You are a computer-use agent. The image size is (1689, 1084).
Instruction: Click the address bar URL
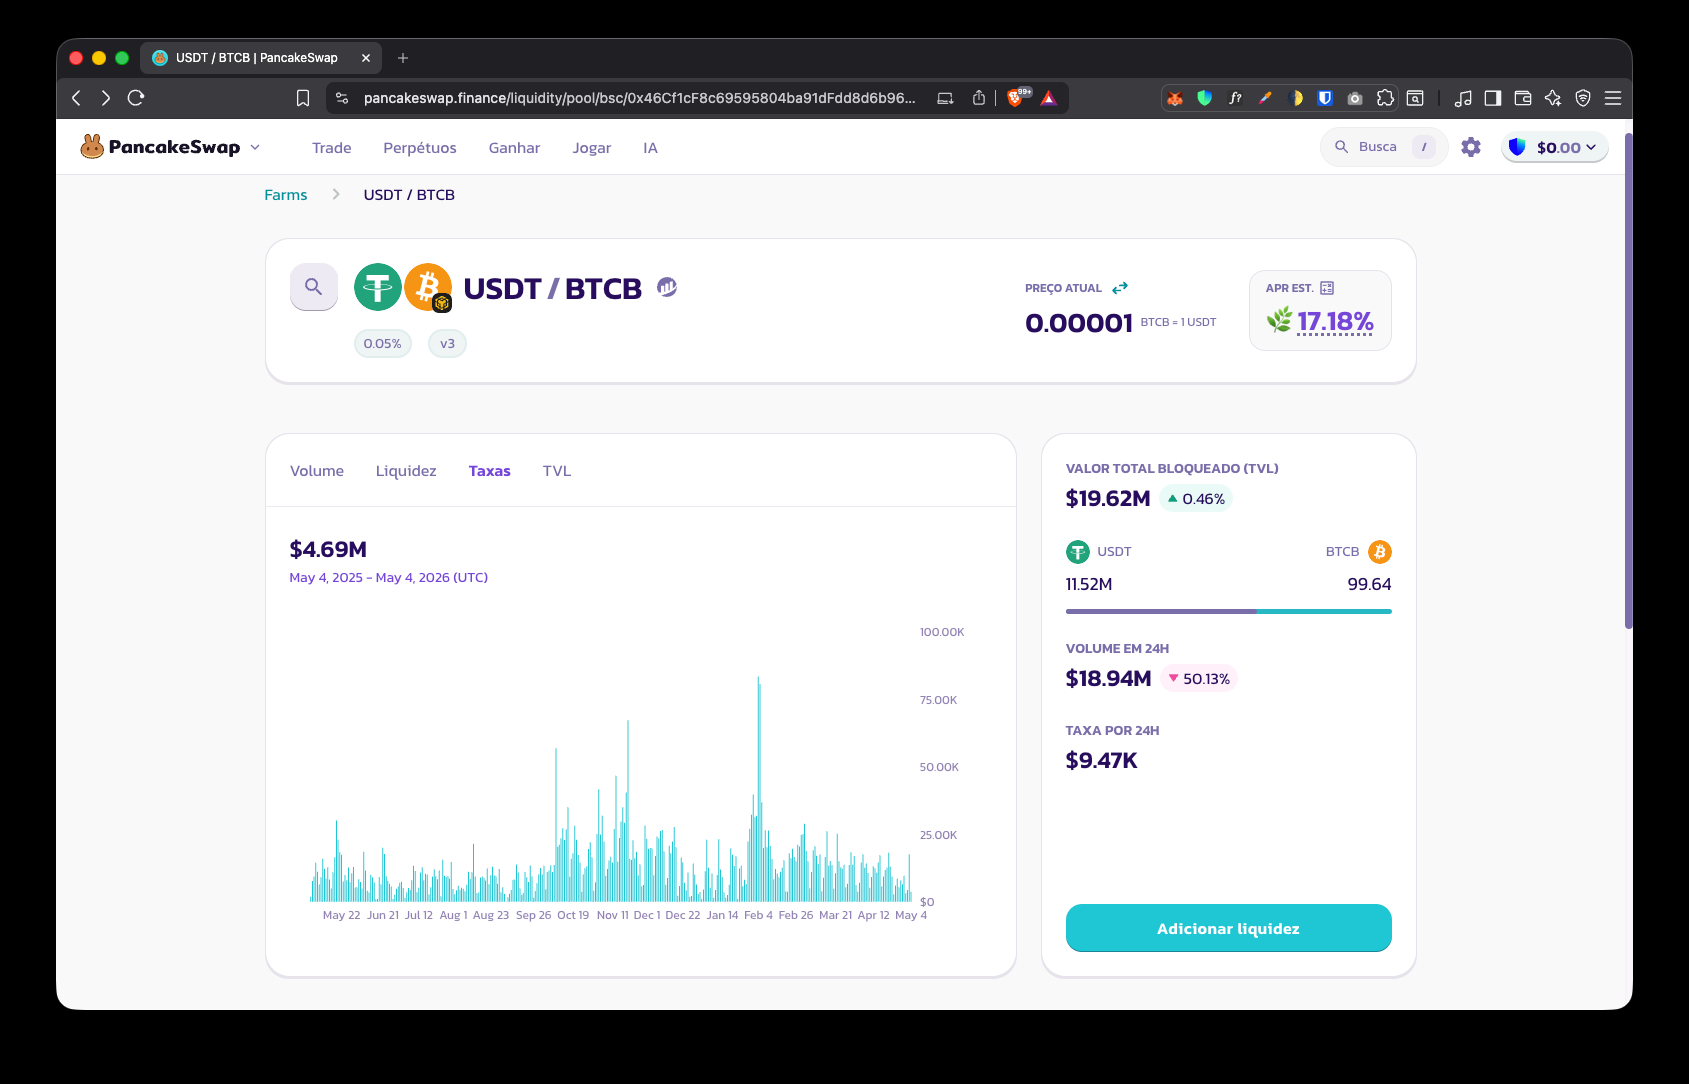point(639,98)
